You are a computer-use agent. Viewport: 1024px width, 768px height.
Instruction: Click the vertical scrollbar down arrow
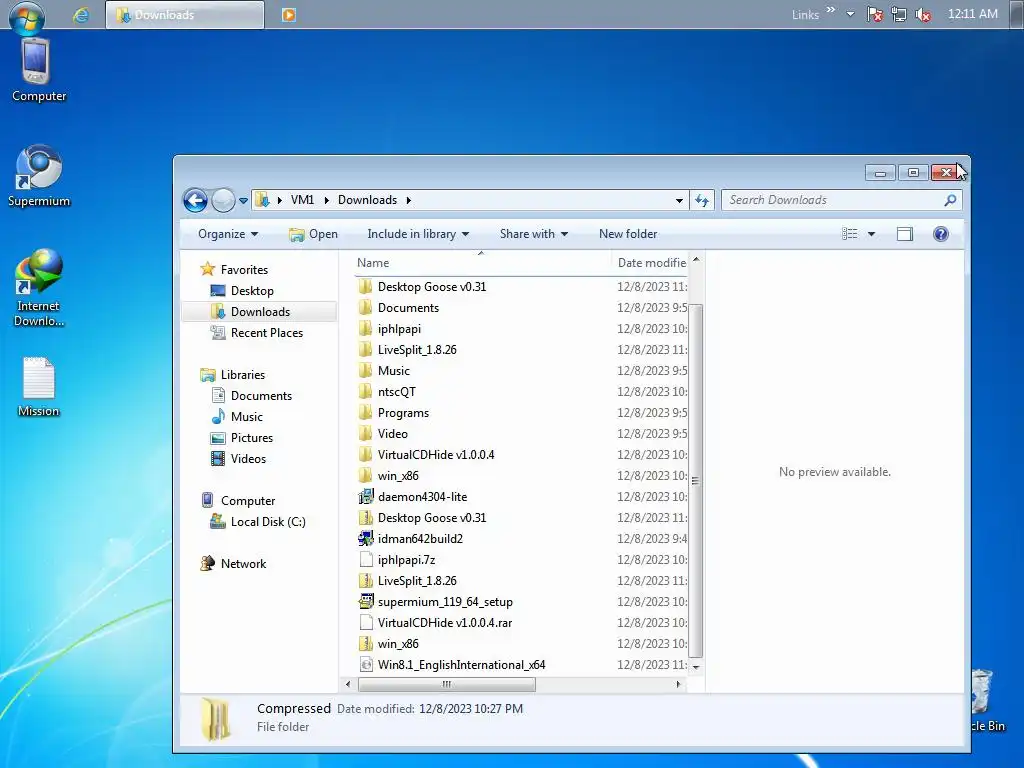tap(696, 667)
